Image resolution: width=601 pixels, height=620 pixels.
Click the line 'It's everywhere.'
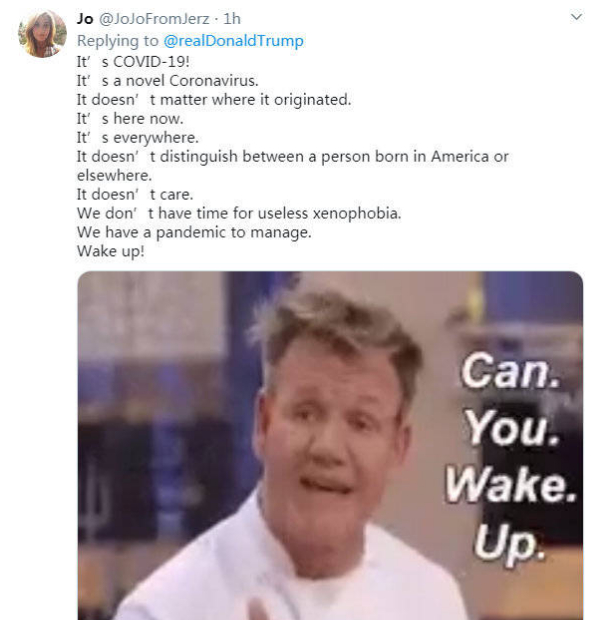138,138
